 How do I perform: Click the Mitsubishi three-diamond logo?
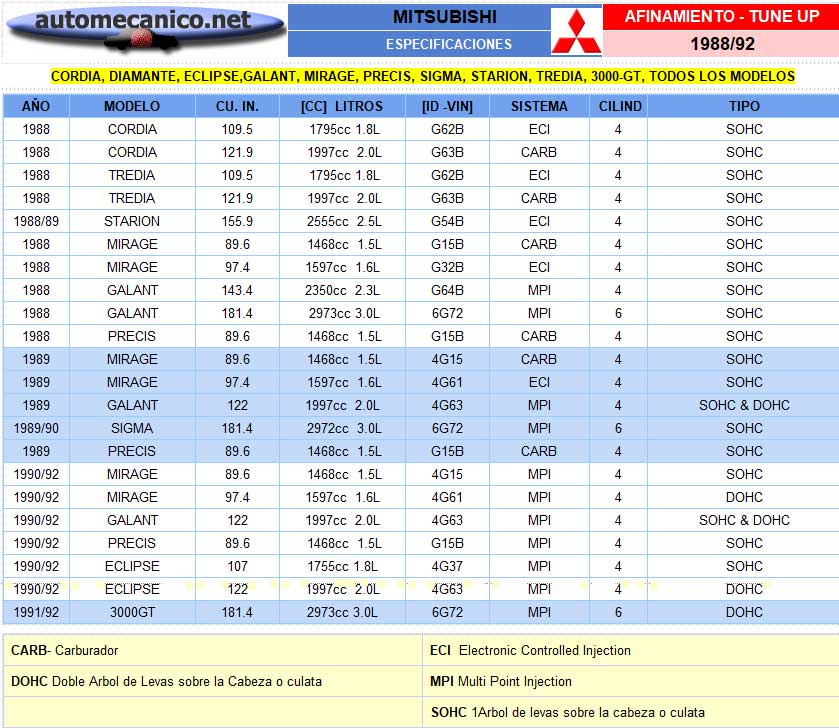click(576, 32)
